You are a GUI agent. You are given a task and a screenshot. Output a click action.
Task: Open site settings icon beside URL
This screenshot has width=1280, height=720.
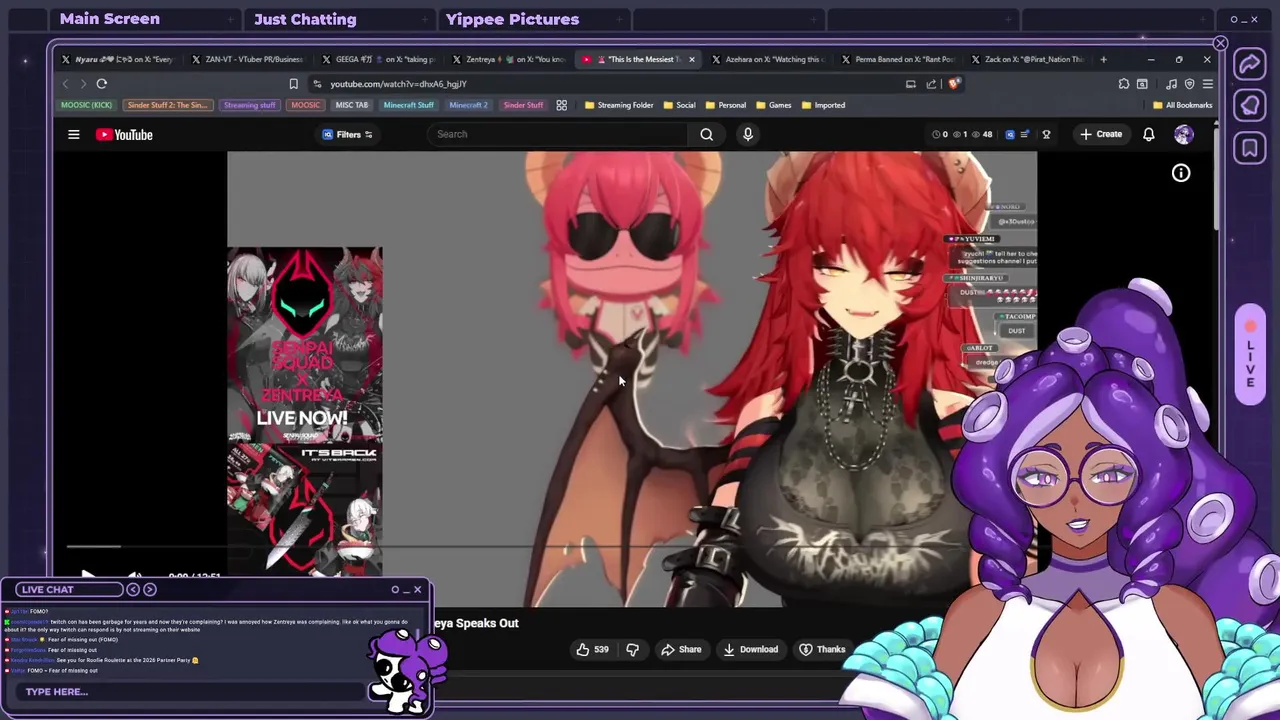click(x=317, y=84)
